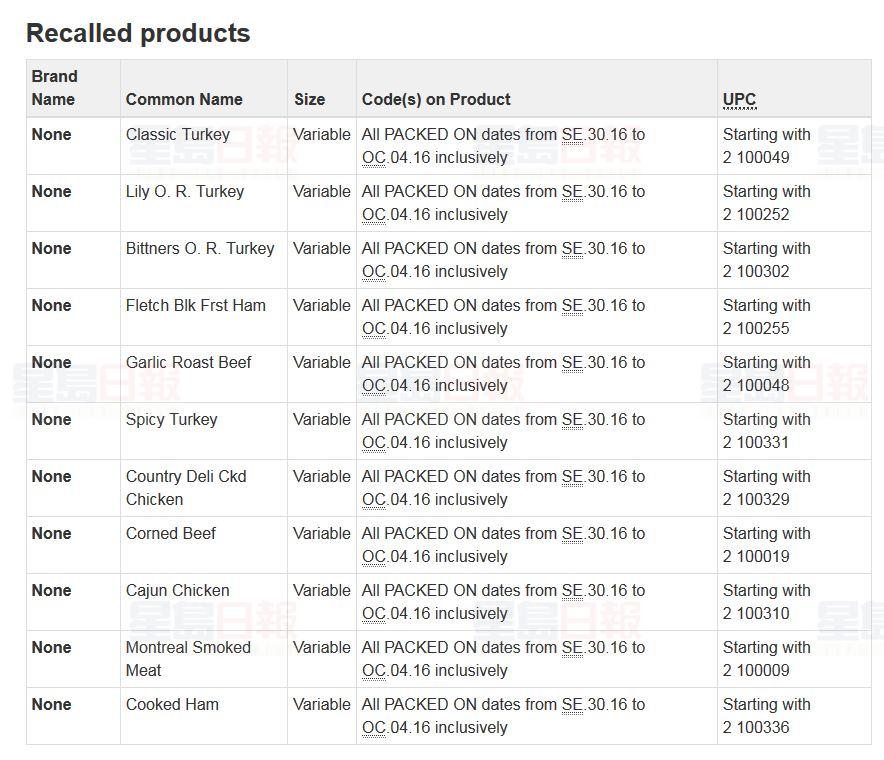The width and height of the screenshot is (884, 760).
Task: Select the "Garlic Roast Beef" entry
Action: [x=189, y=362]
